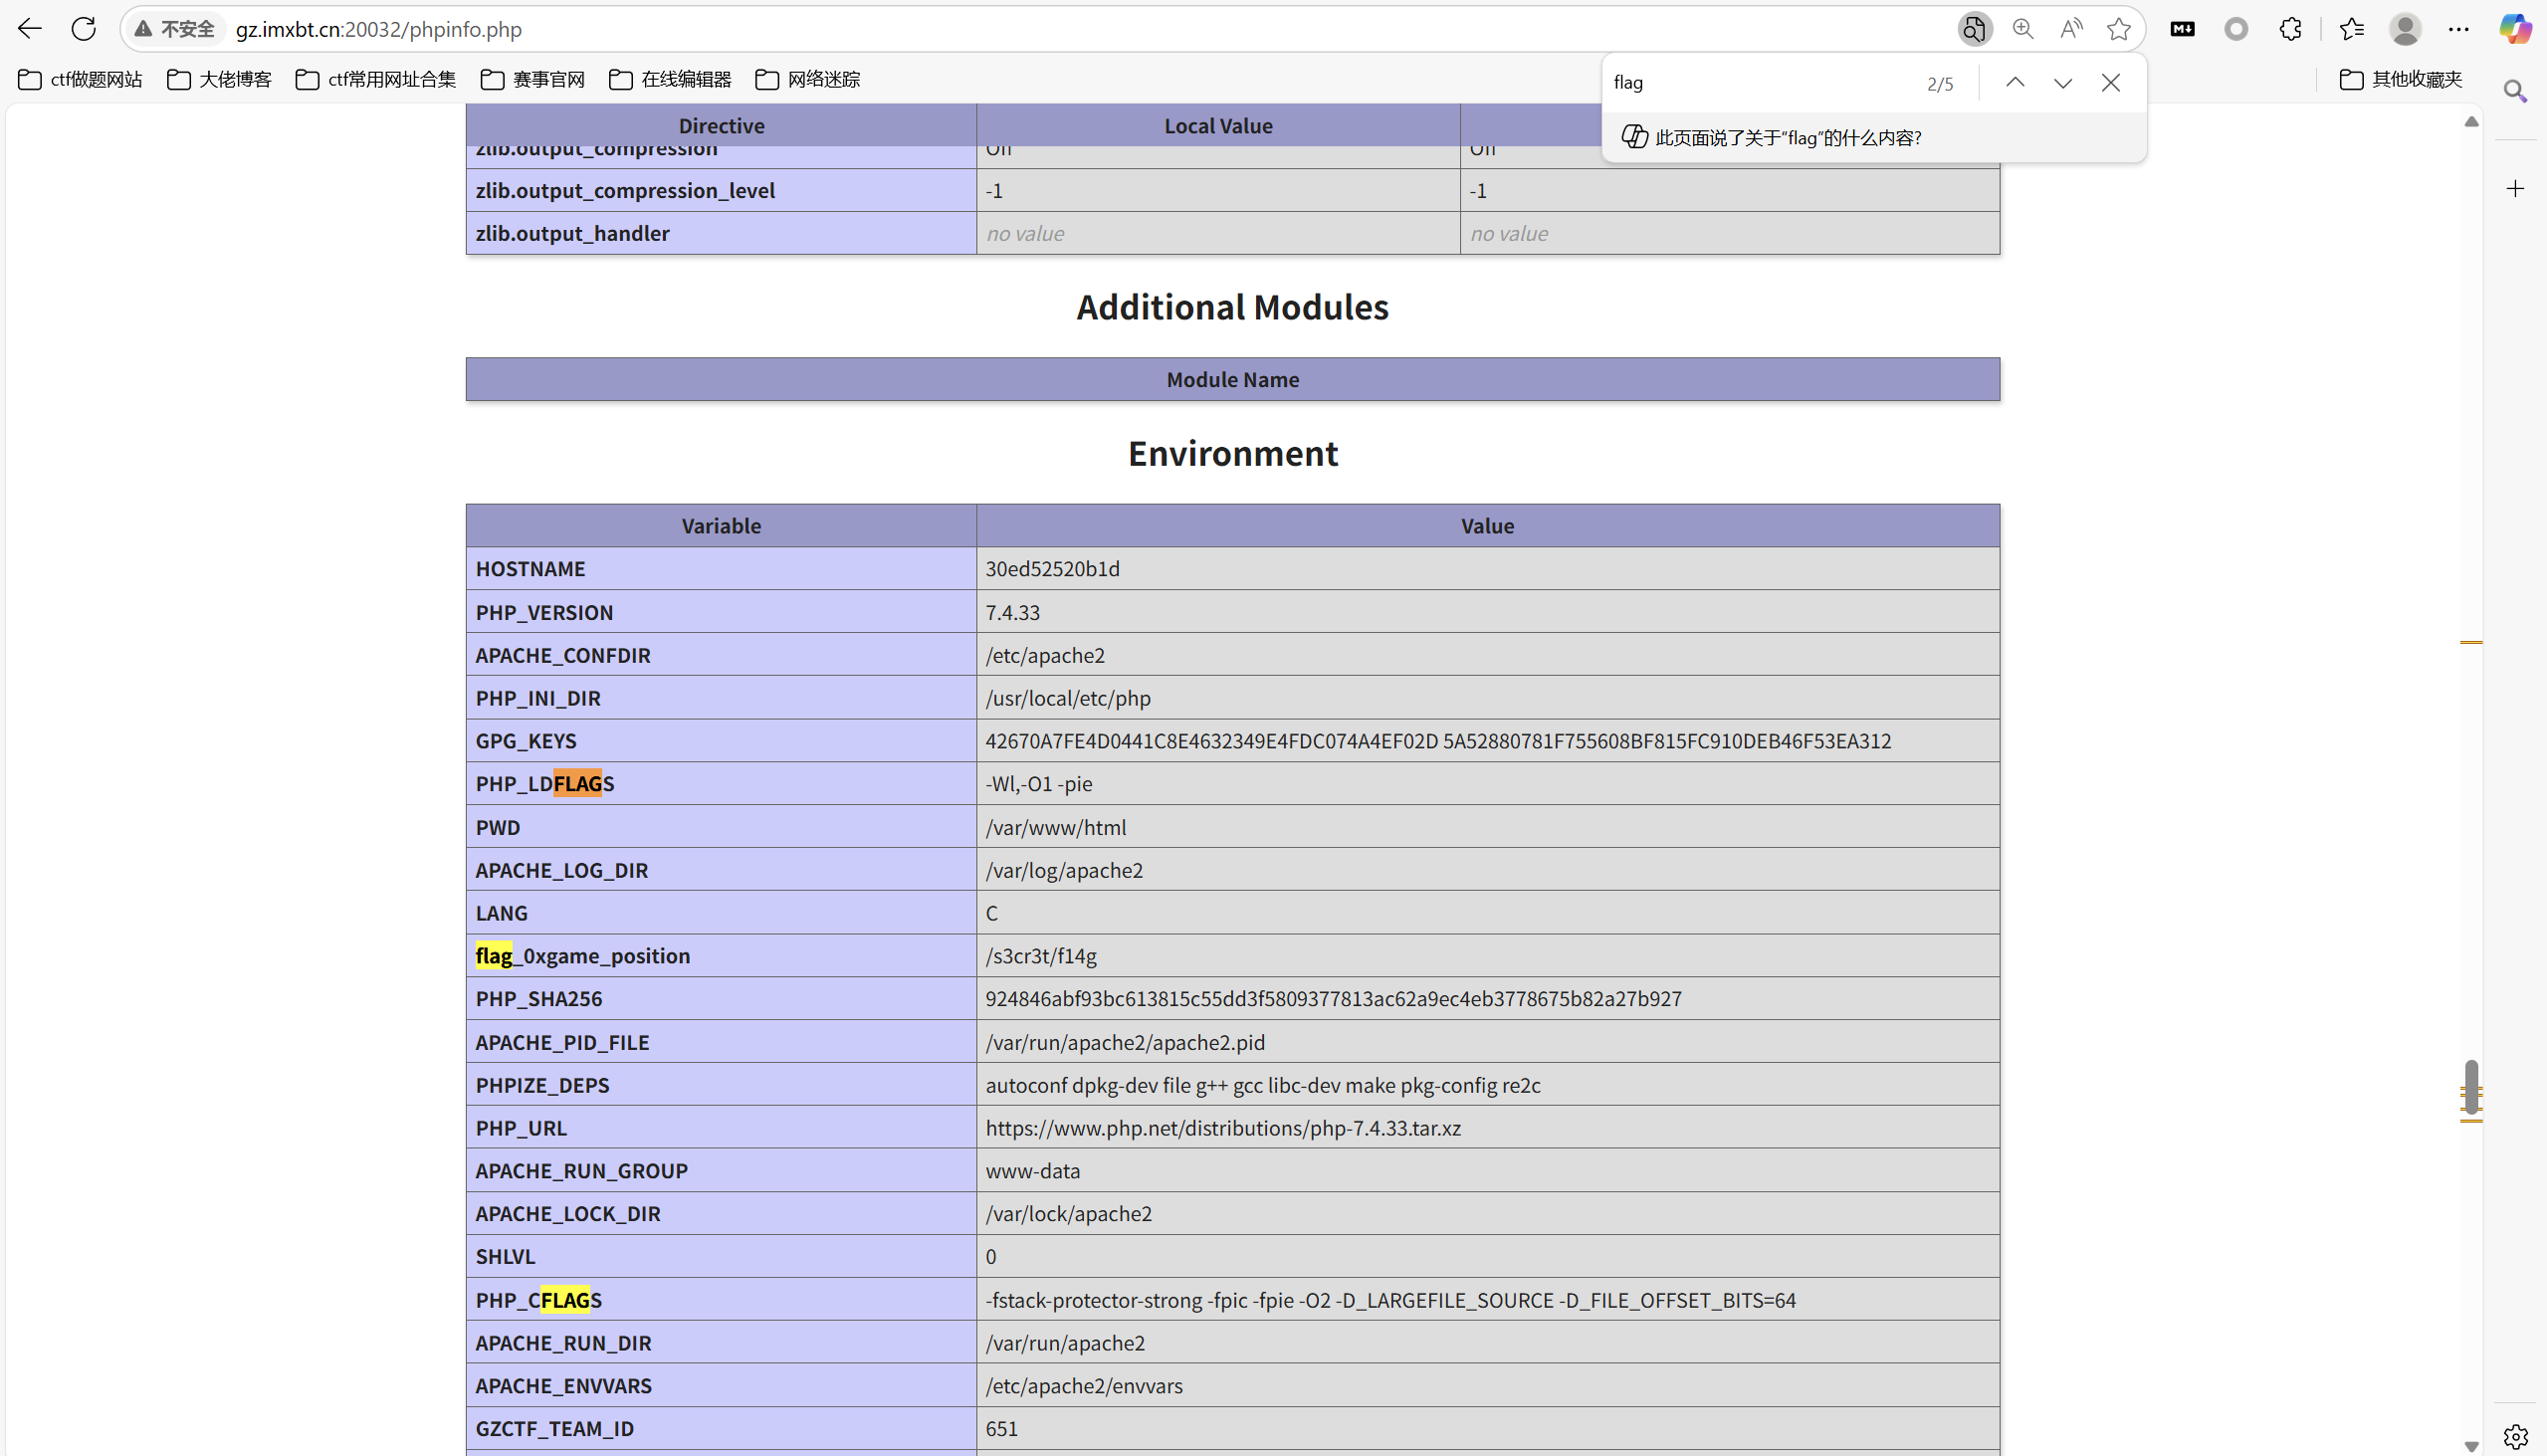The image size is (2547, 1456).
Task: Open the 其他收藏夹 folder
Action: click(x=2401, y=79)
